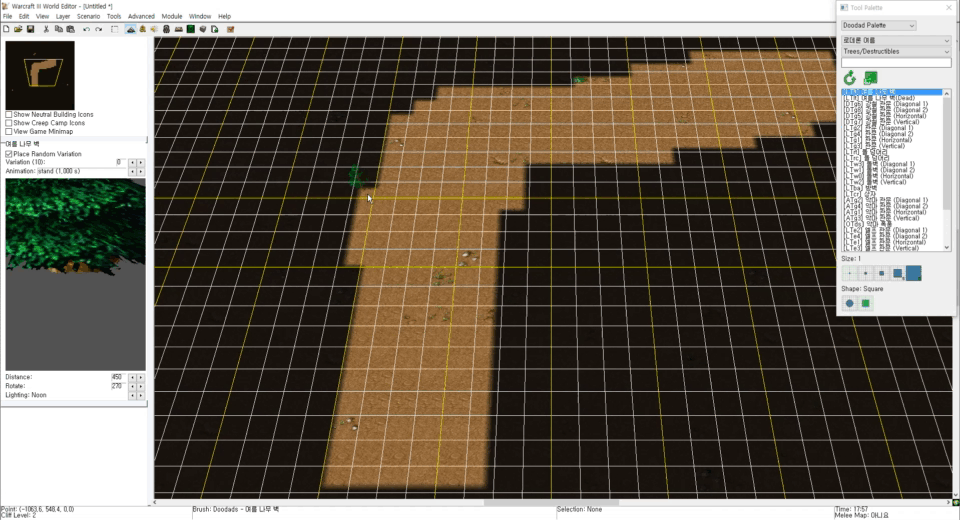Viewport: 960px width, 520px height.
Task: Click the Distance value field showing 450
Action: point(118,377)
